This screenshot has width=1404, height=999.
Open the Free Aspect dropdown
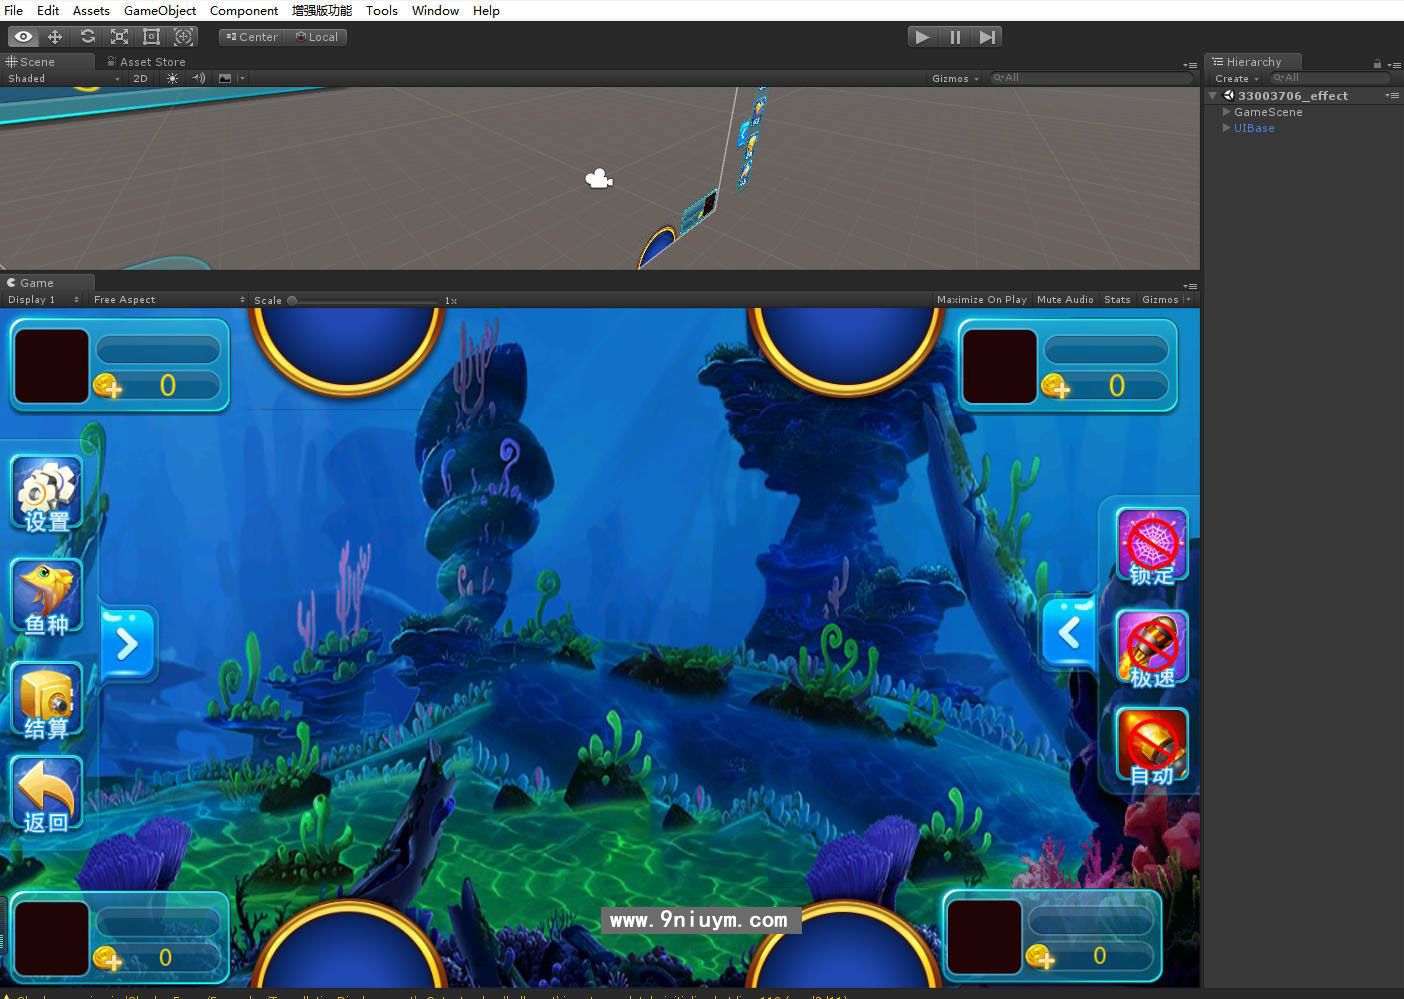[x=168, y=300]
